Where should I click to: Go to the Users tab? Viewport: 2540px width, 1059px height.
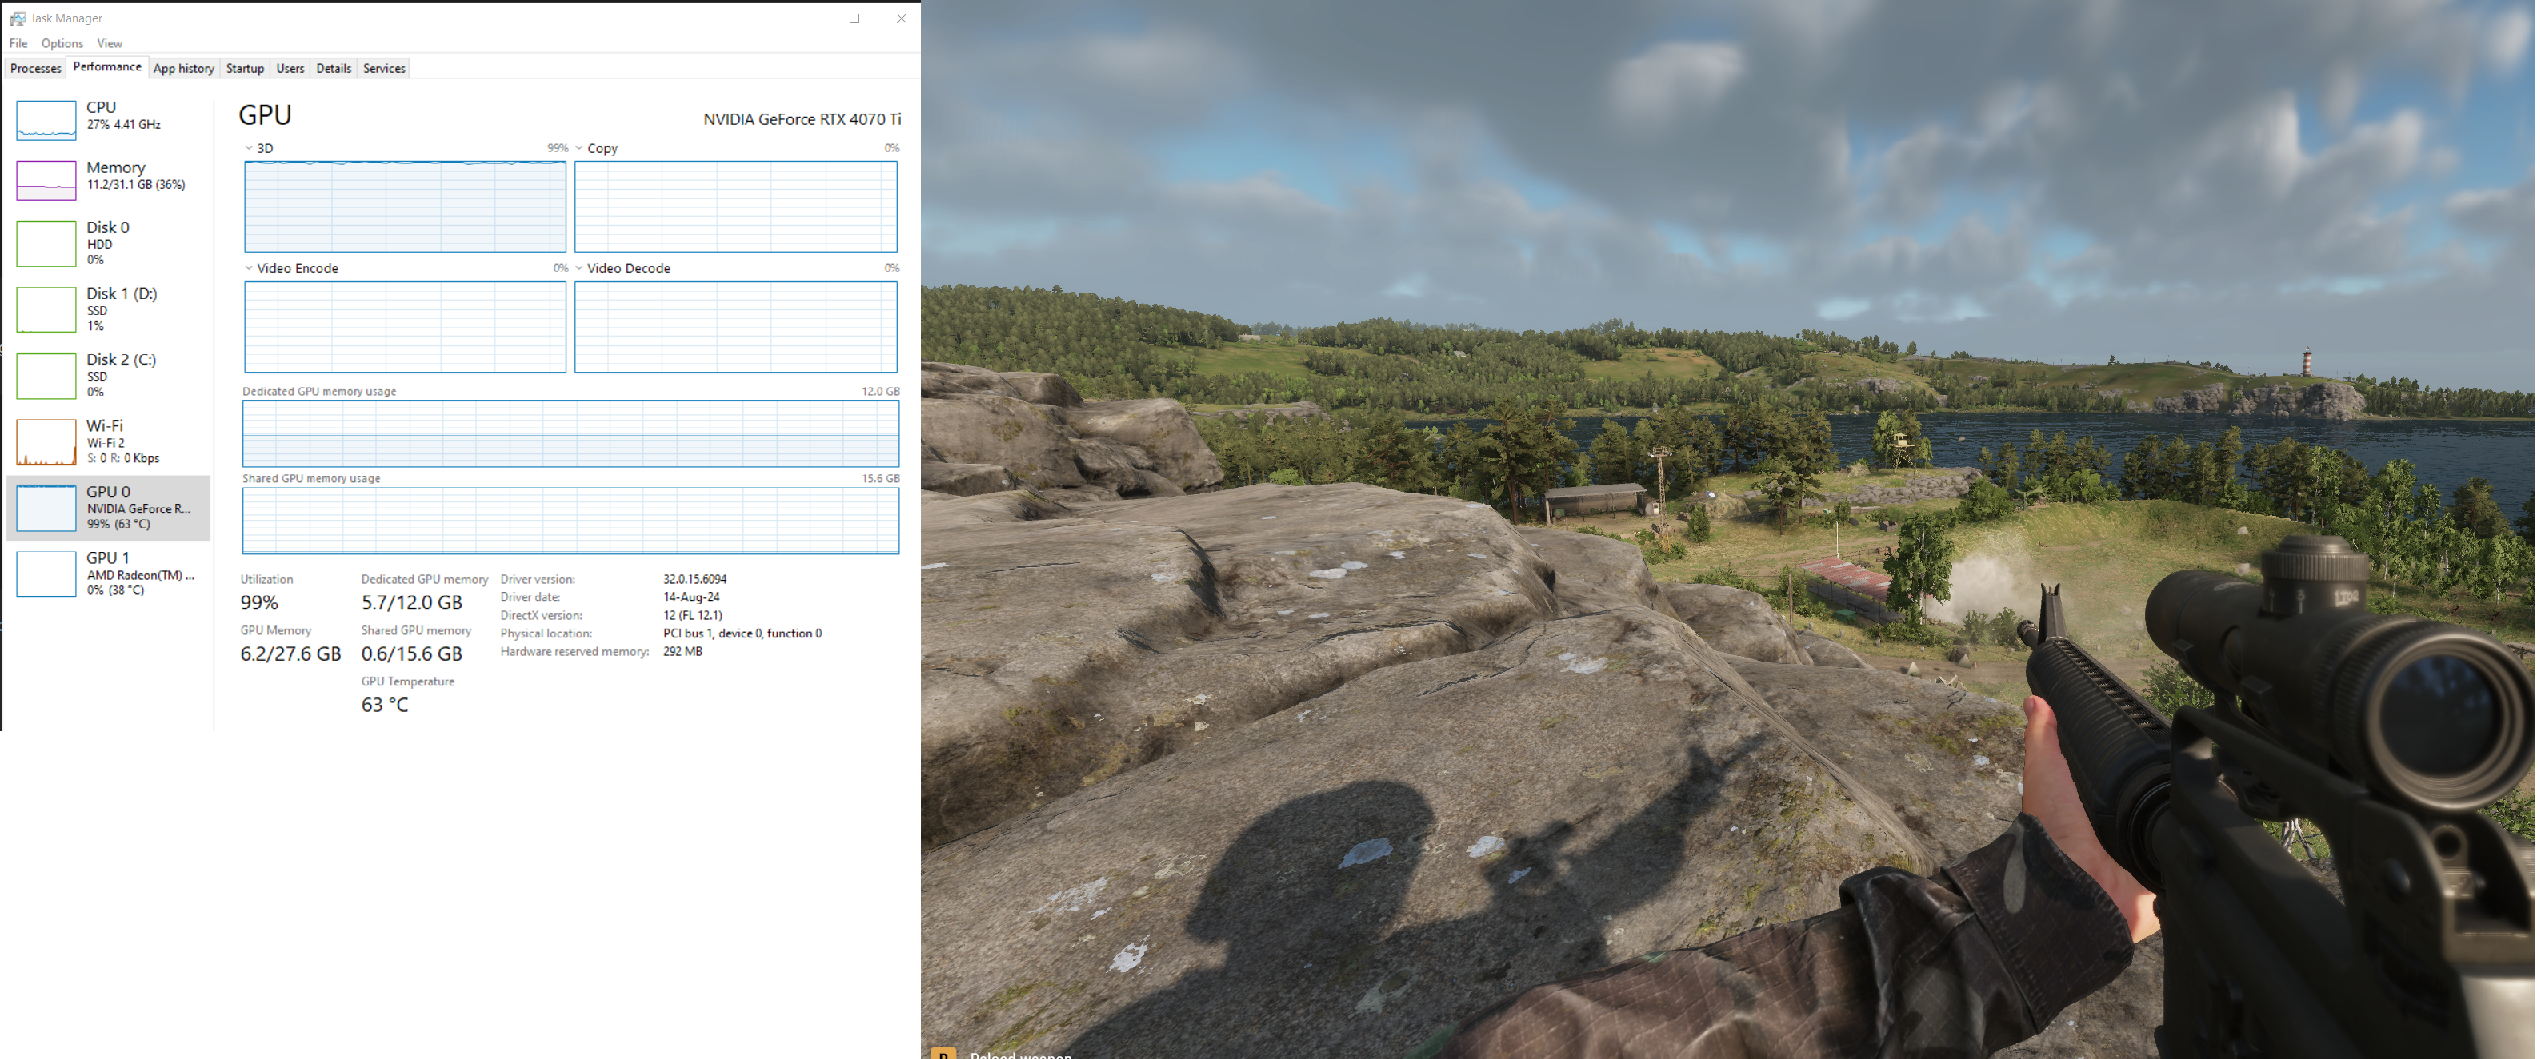(x=290, y=68)
